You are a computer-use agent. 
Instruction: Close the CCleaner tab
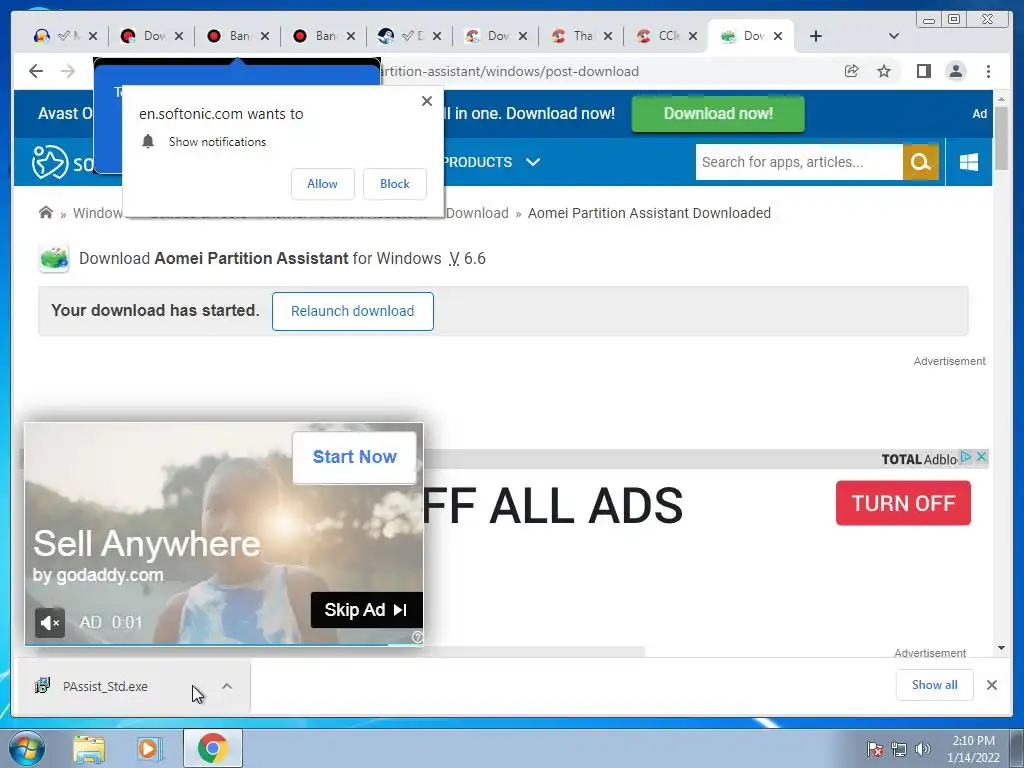[x=693, y=36]
